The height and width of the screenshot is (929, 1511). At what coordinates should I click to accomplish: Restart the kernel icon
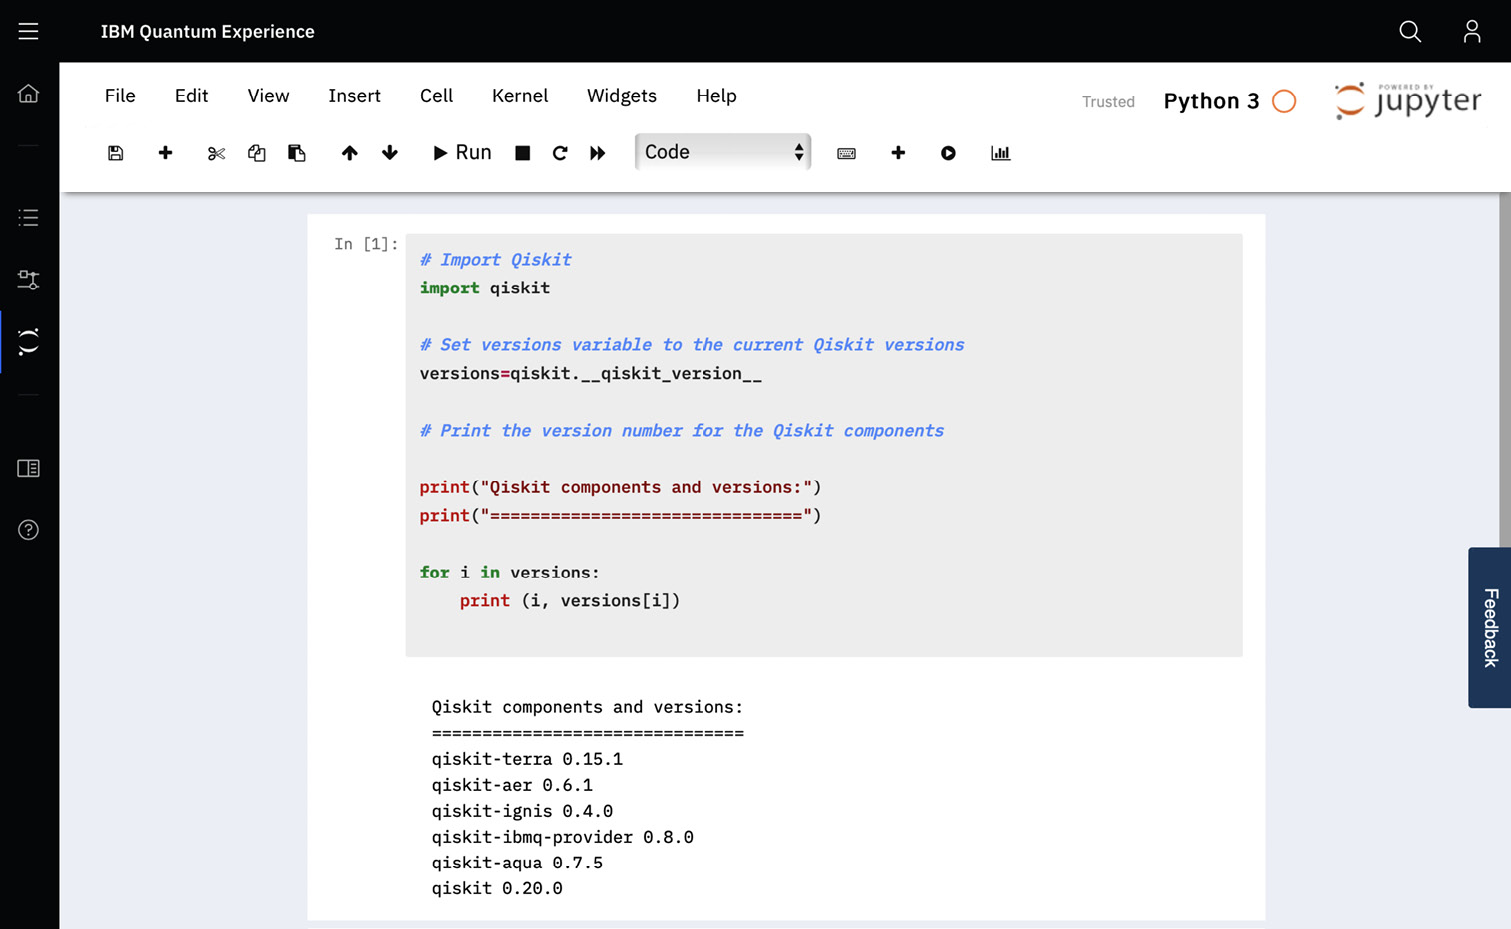(560, 153)
